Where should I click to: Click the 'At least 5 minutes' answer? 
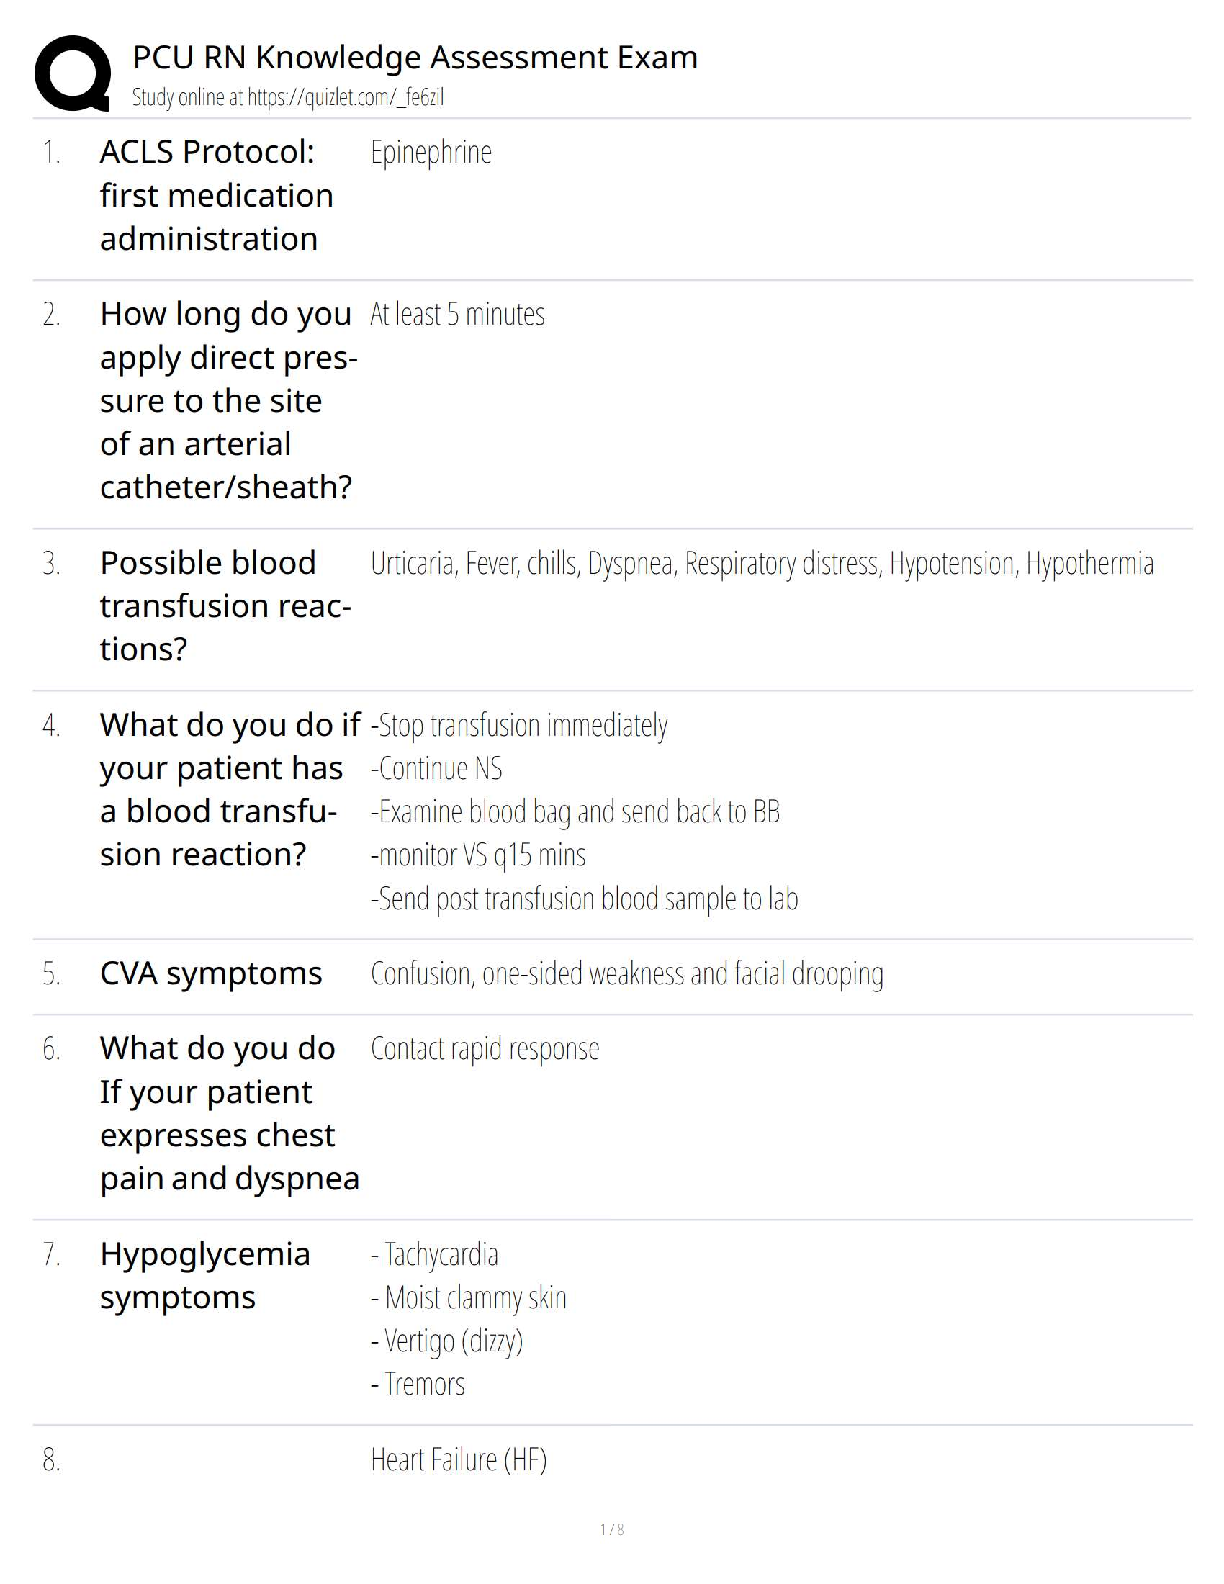click(457, 315)
